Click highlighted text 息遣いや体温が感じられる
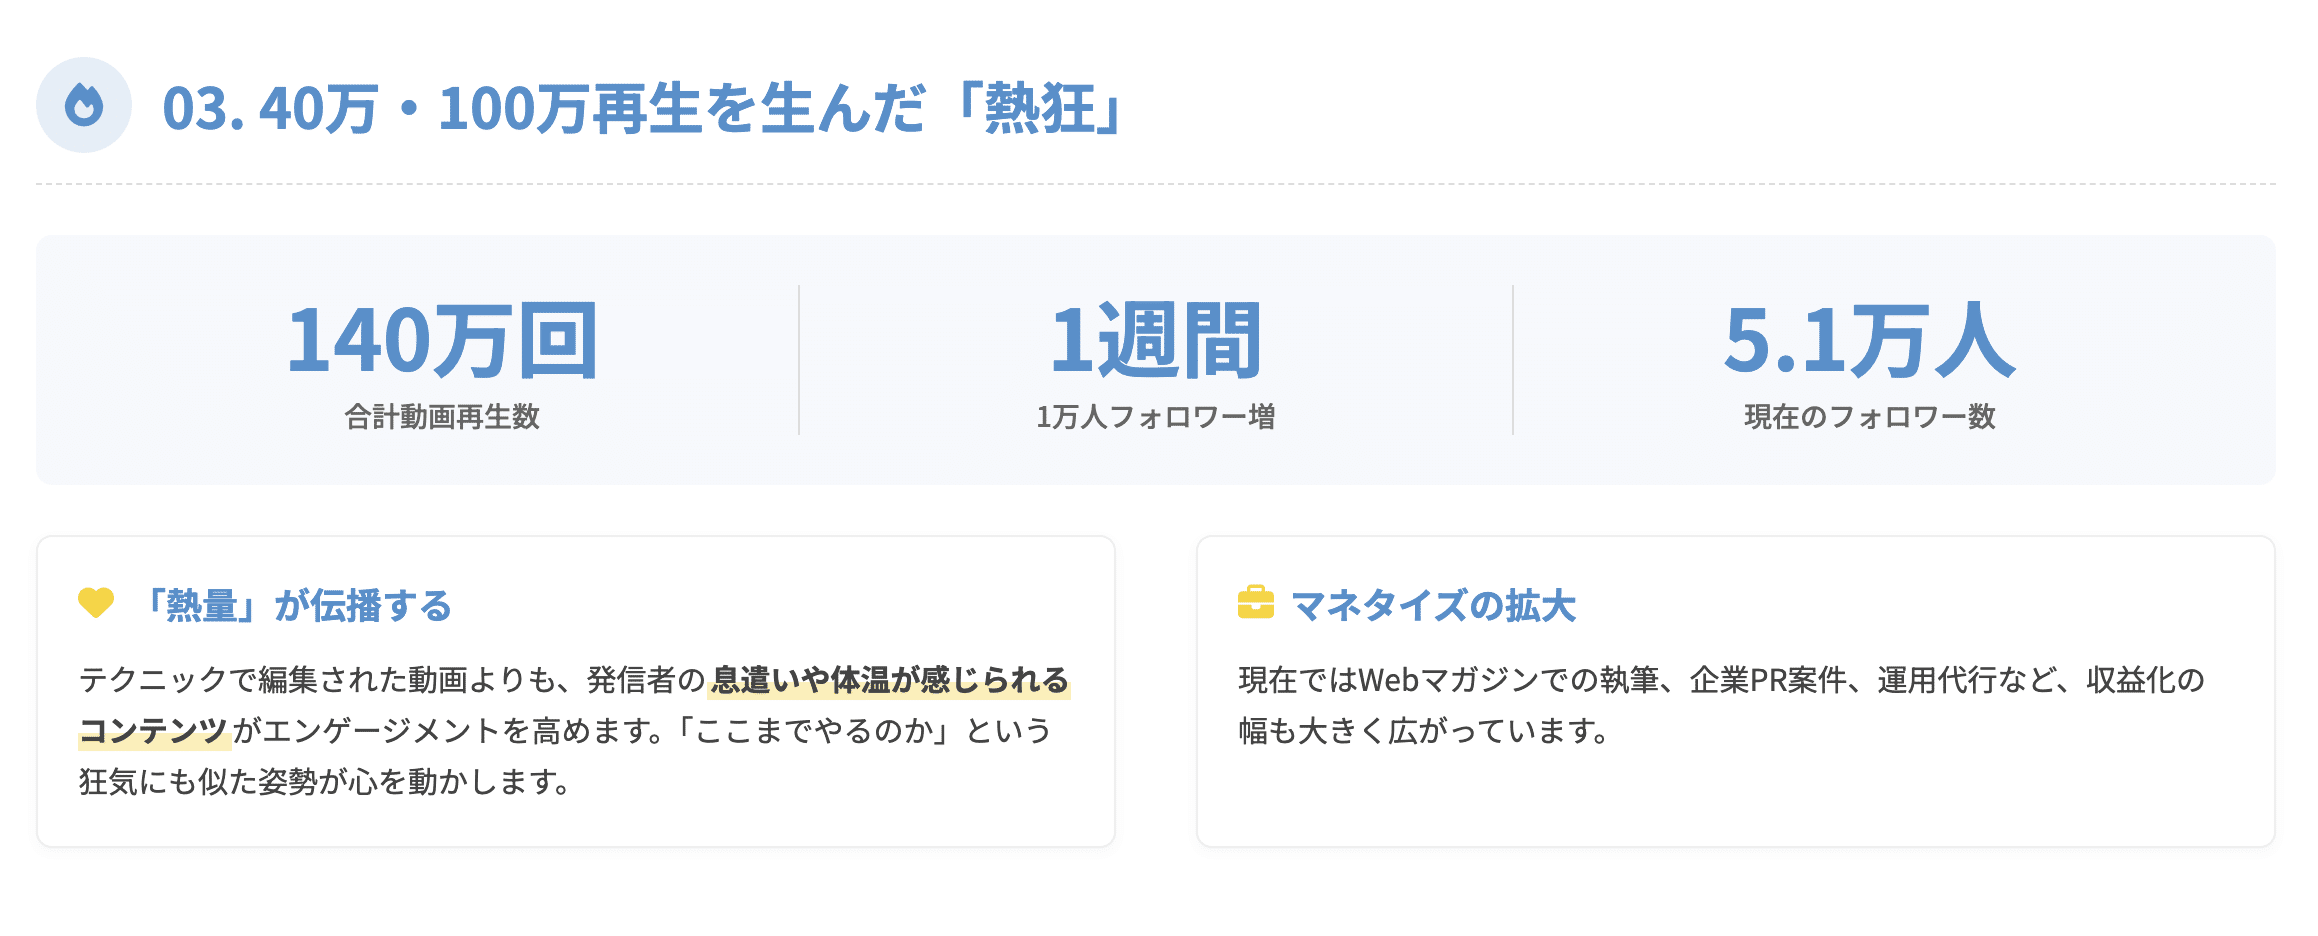This screenshot has height=936, width=2318. (x=889, y=680)
